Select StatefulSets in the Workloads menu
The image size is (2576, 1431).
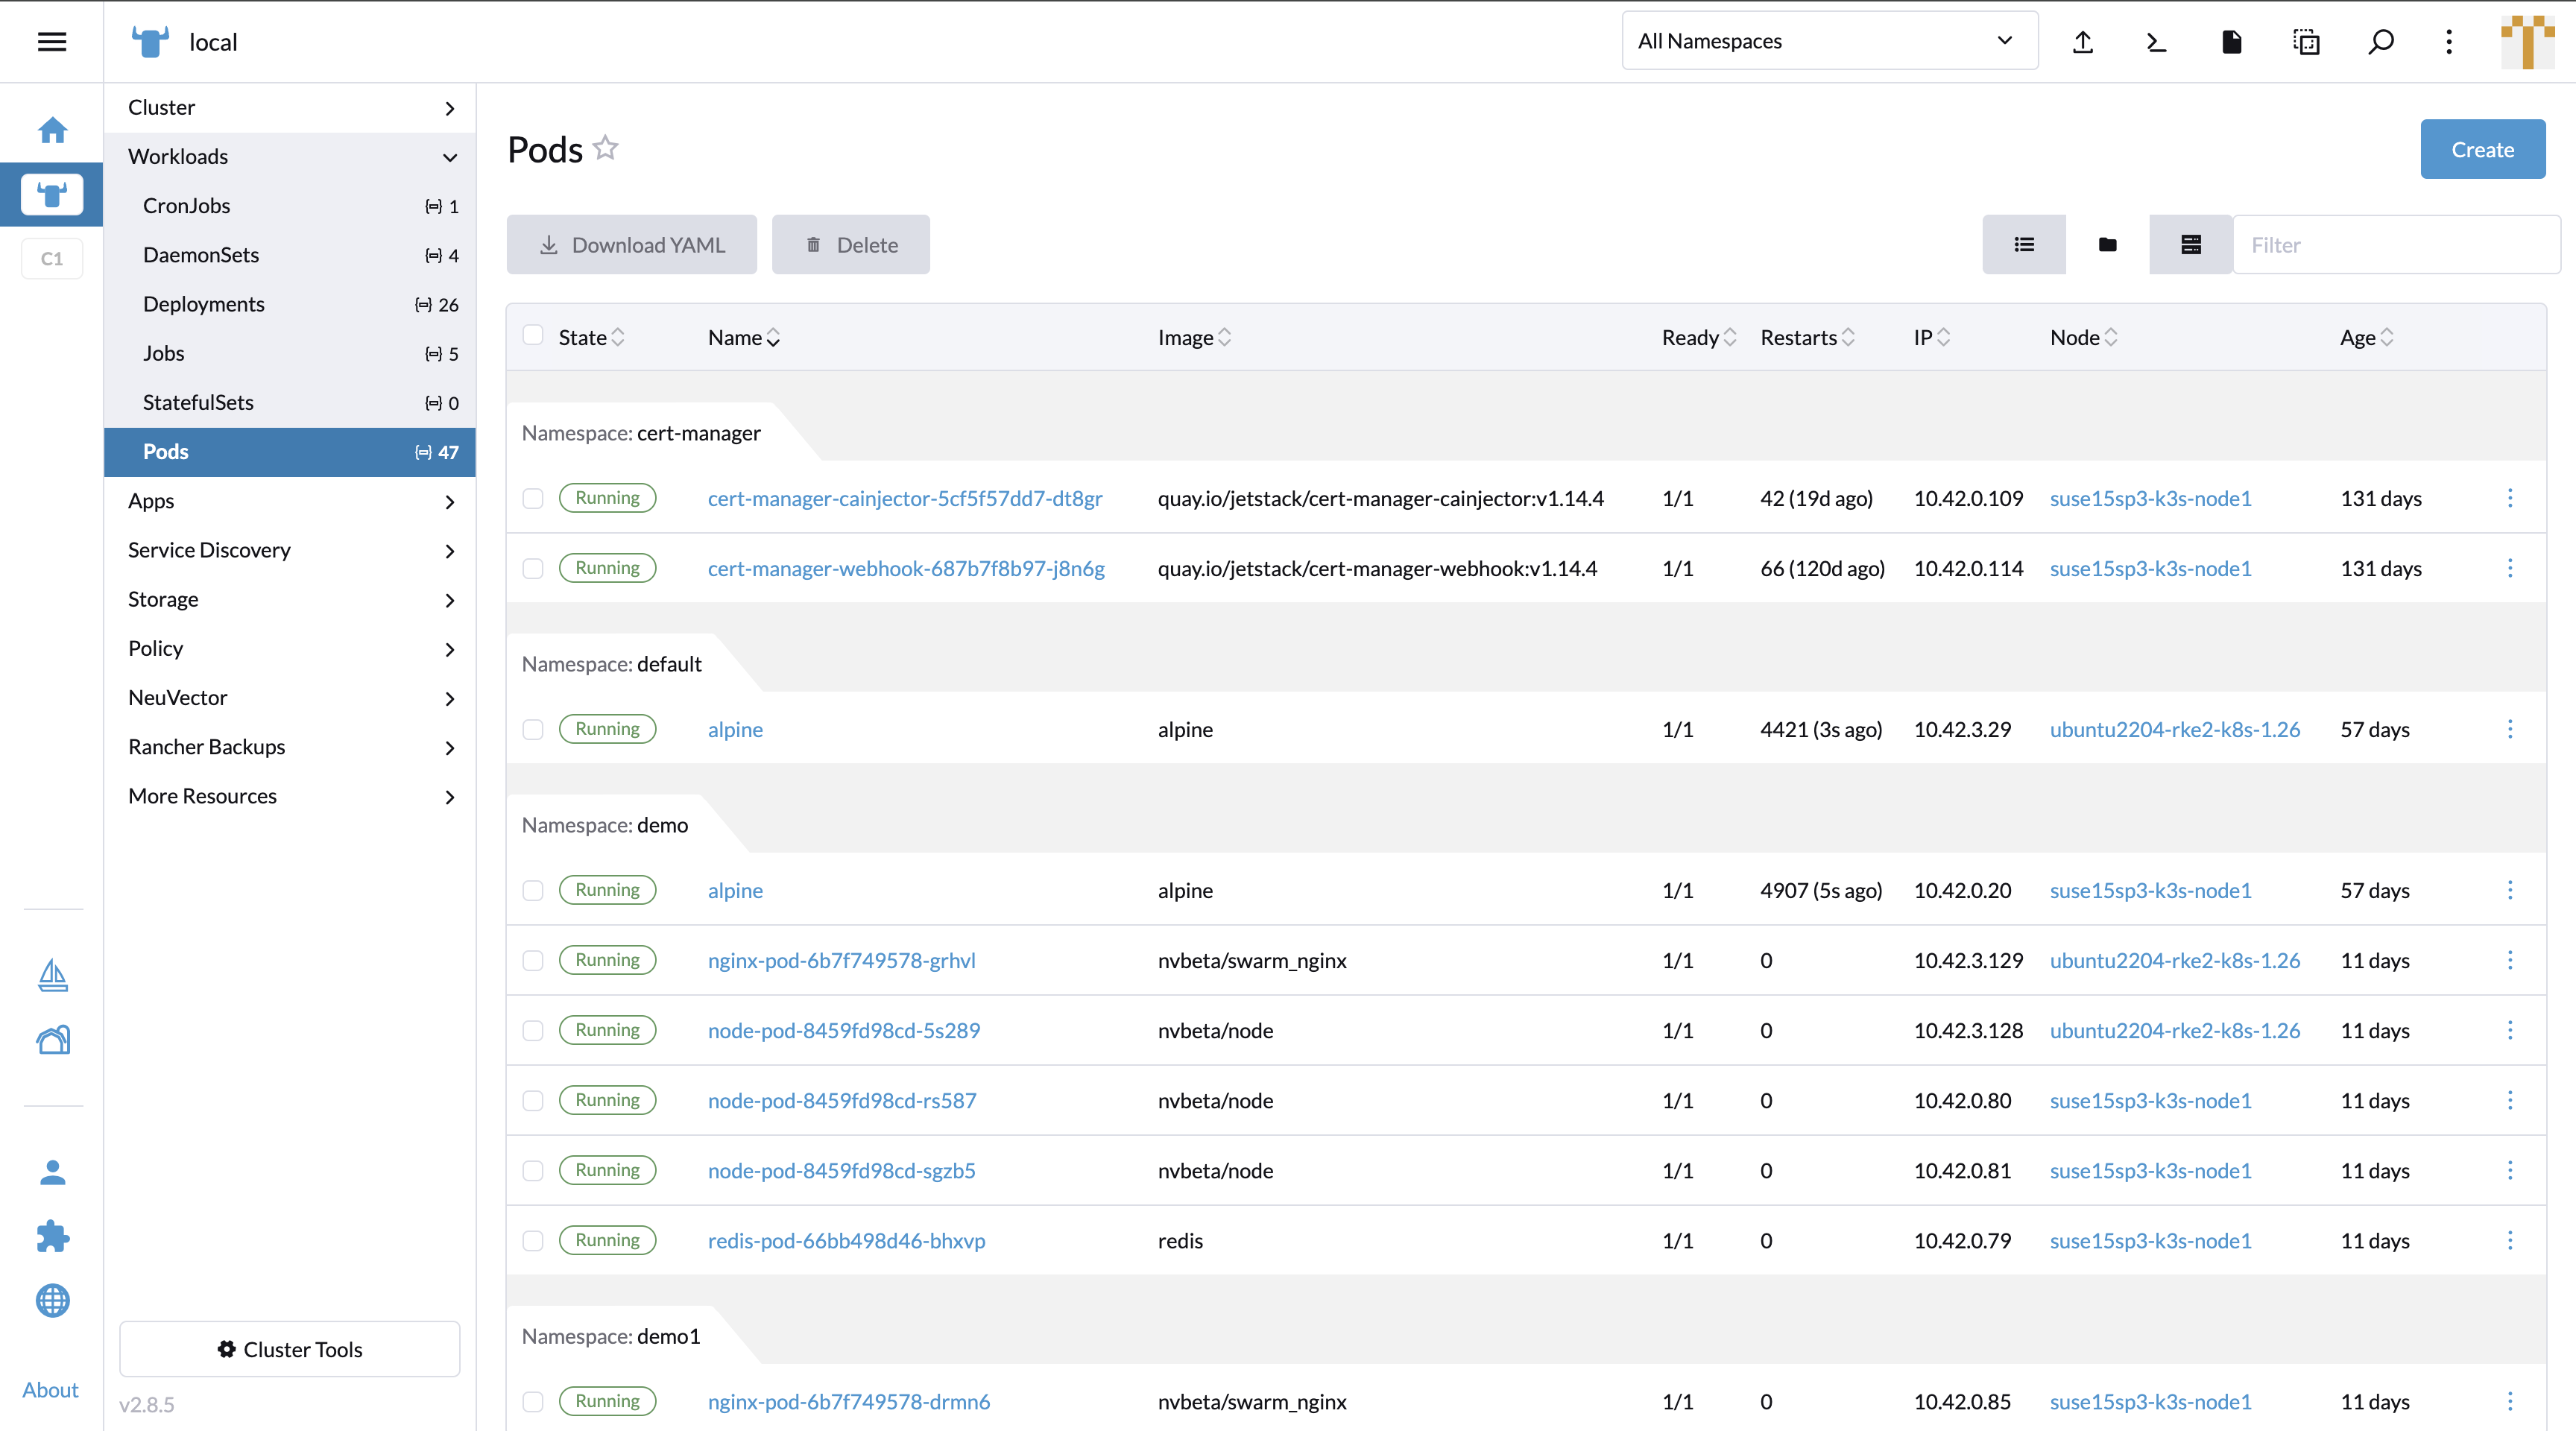click(198, 402)
